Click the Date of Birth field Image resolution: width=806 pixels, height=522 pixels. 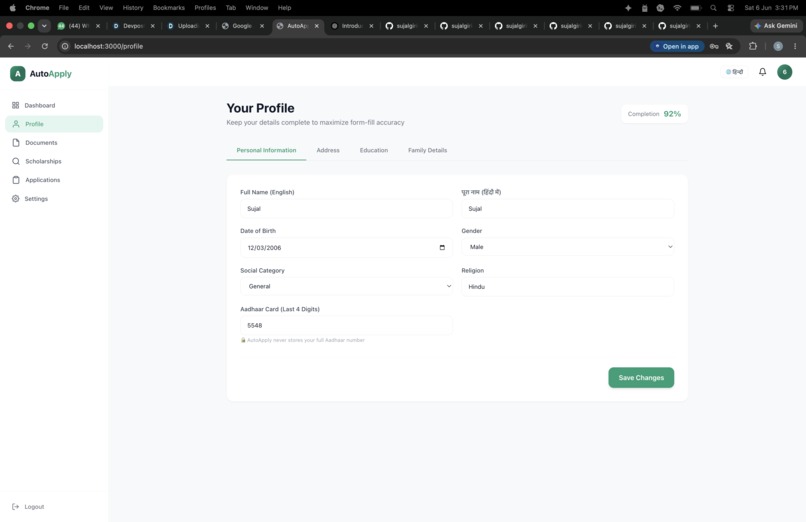pyautogui.click(x=346, y=248)
